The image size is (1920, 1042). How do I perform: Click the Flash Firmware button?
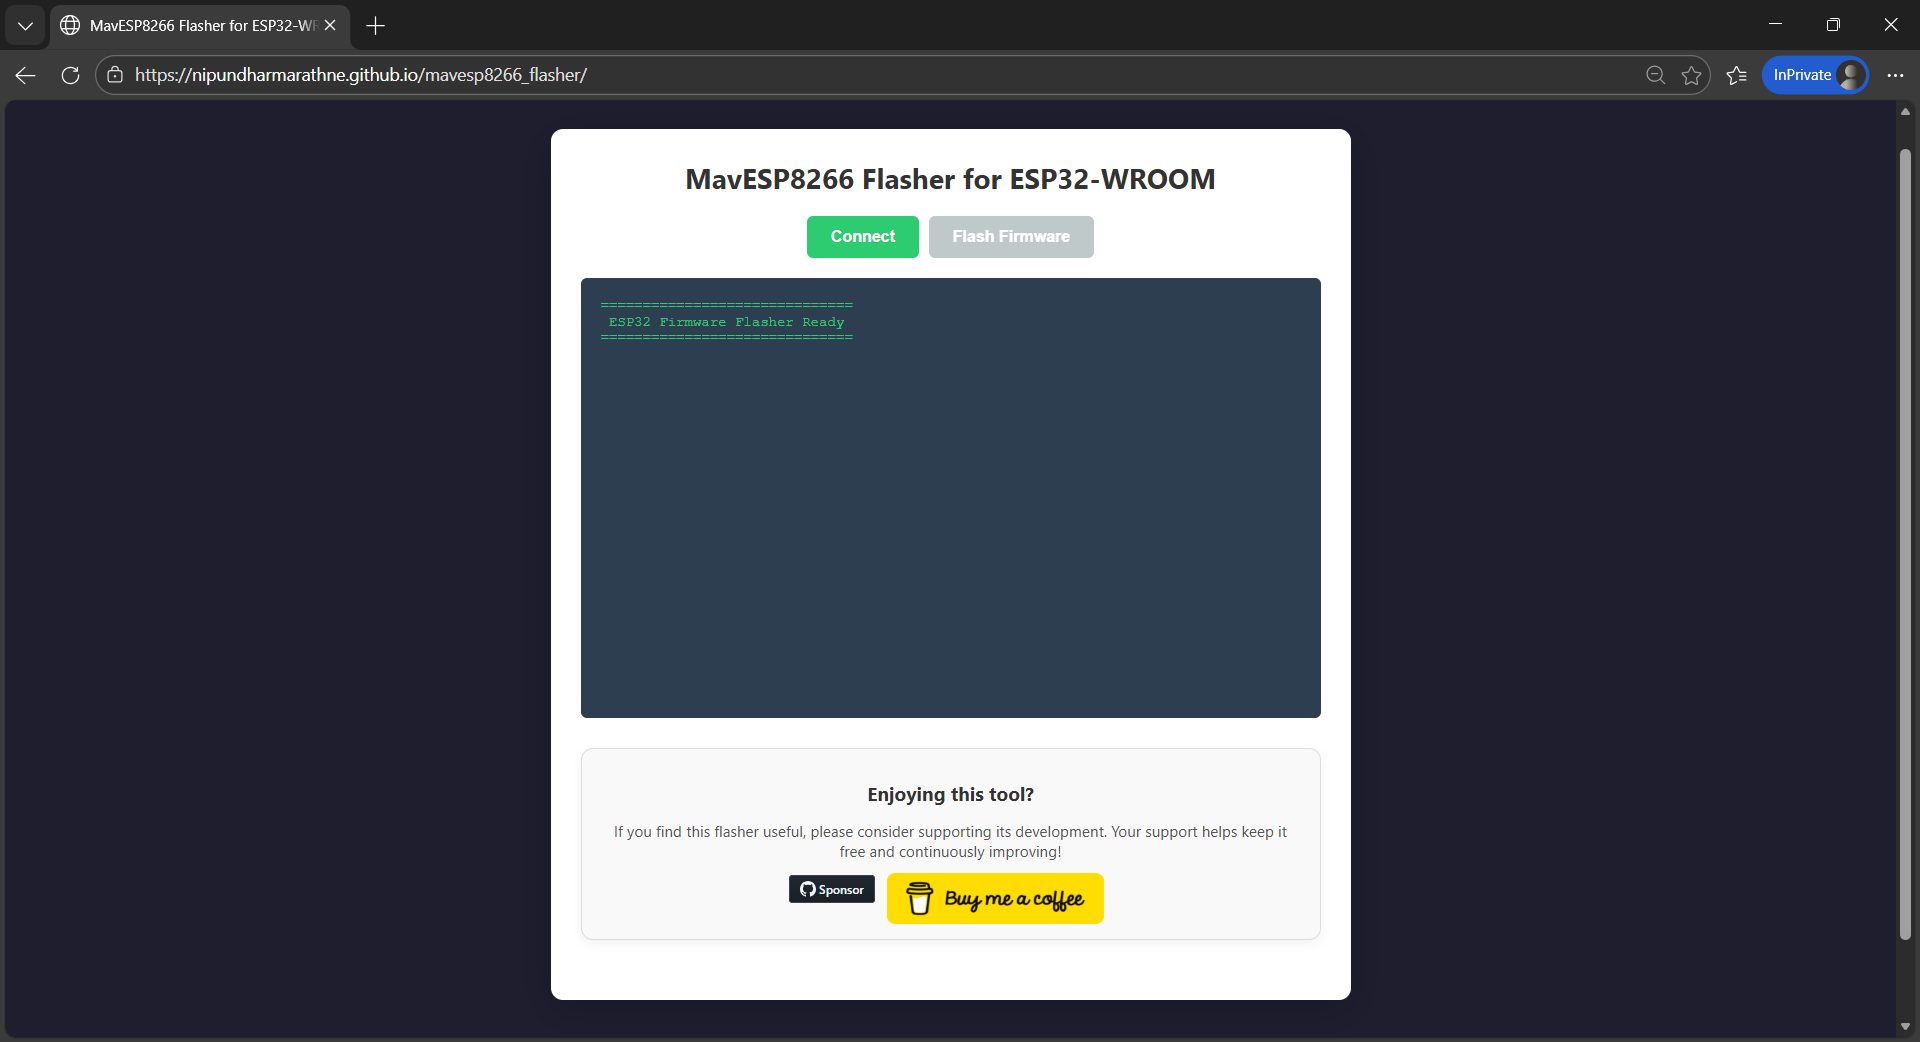click(1010, 237)
